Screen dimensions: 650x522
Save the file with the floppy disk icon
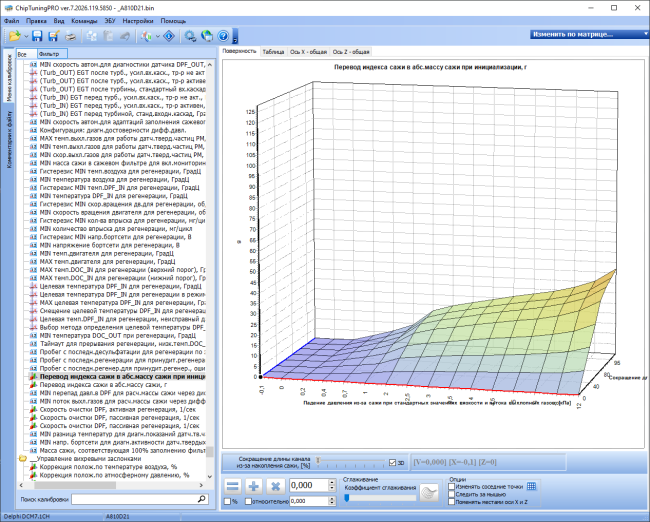[x=37, y=36]
